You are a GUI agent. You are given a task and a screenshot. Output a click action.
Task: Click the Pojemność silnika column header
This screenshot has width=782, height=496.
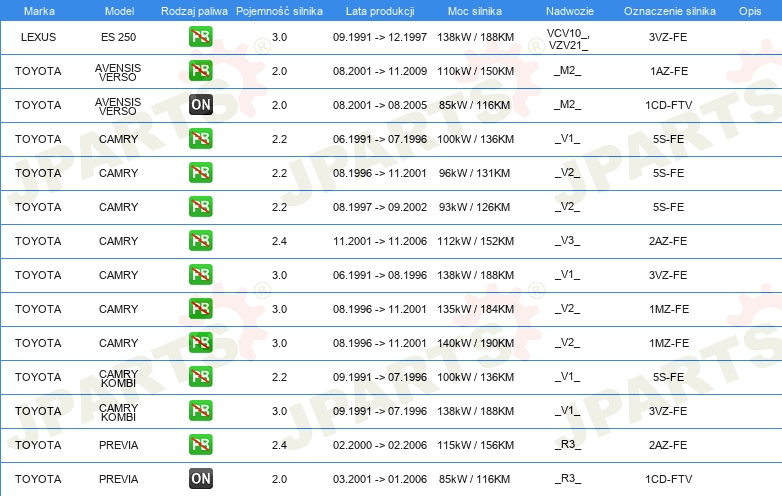pyautogui.click(x=279, y=11)
